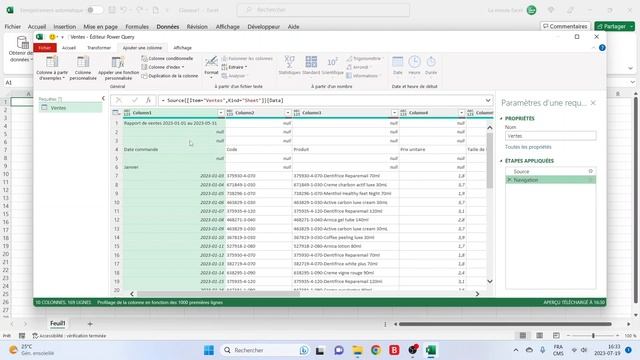This screenshot has height=360, width=640.
Task: Click the Date column icon
Action: click(x=398, y=62)
